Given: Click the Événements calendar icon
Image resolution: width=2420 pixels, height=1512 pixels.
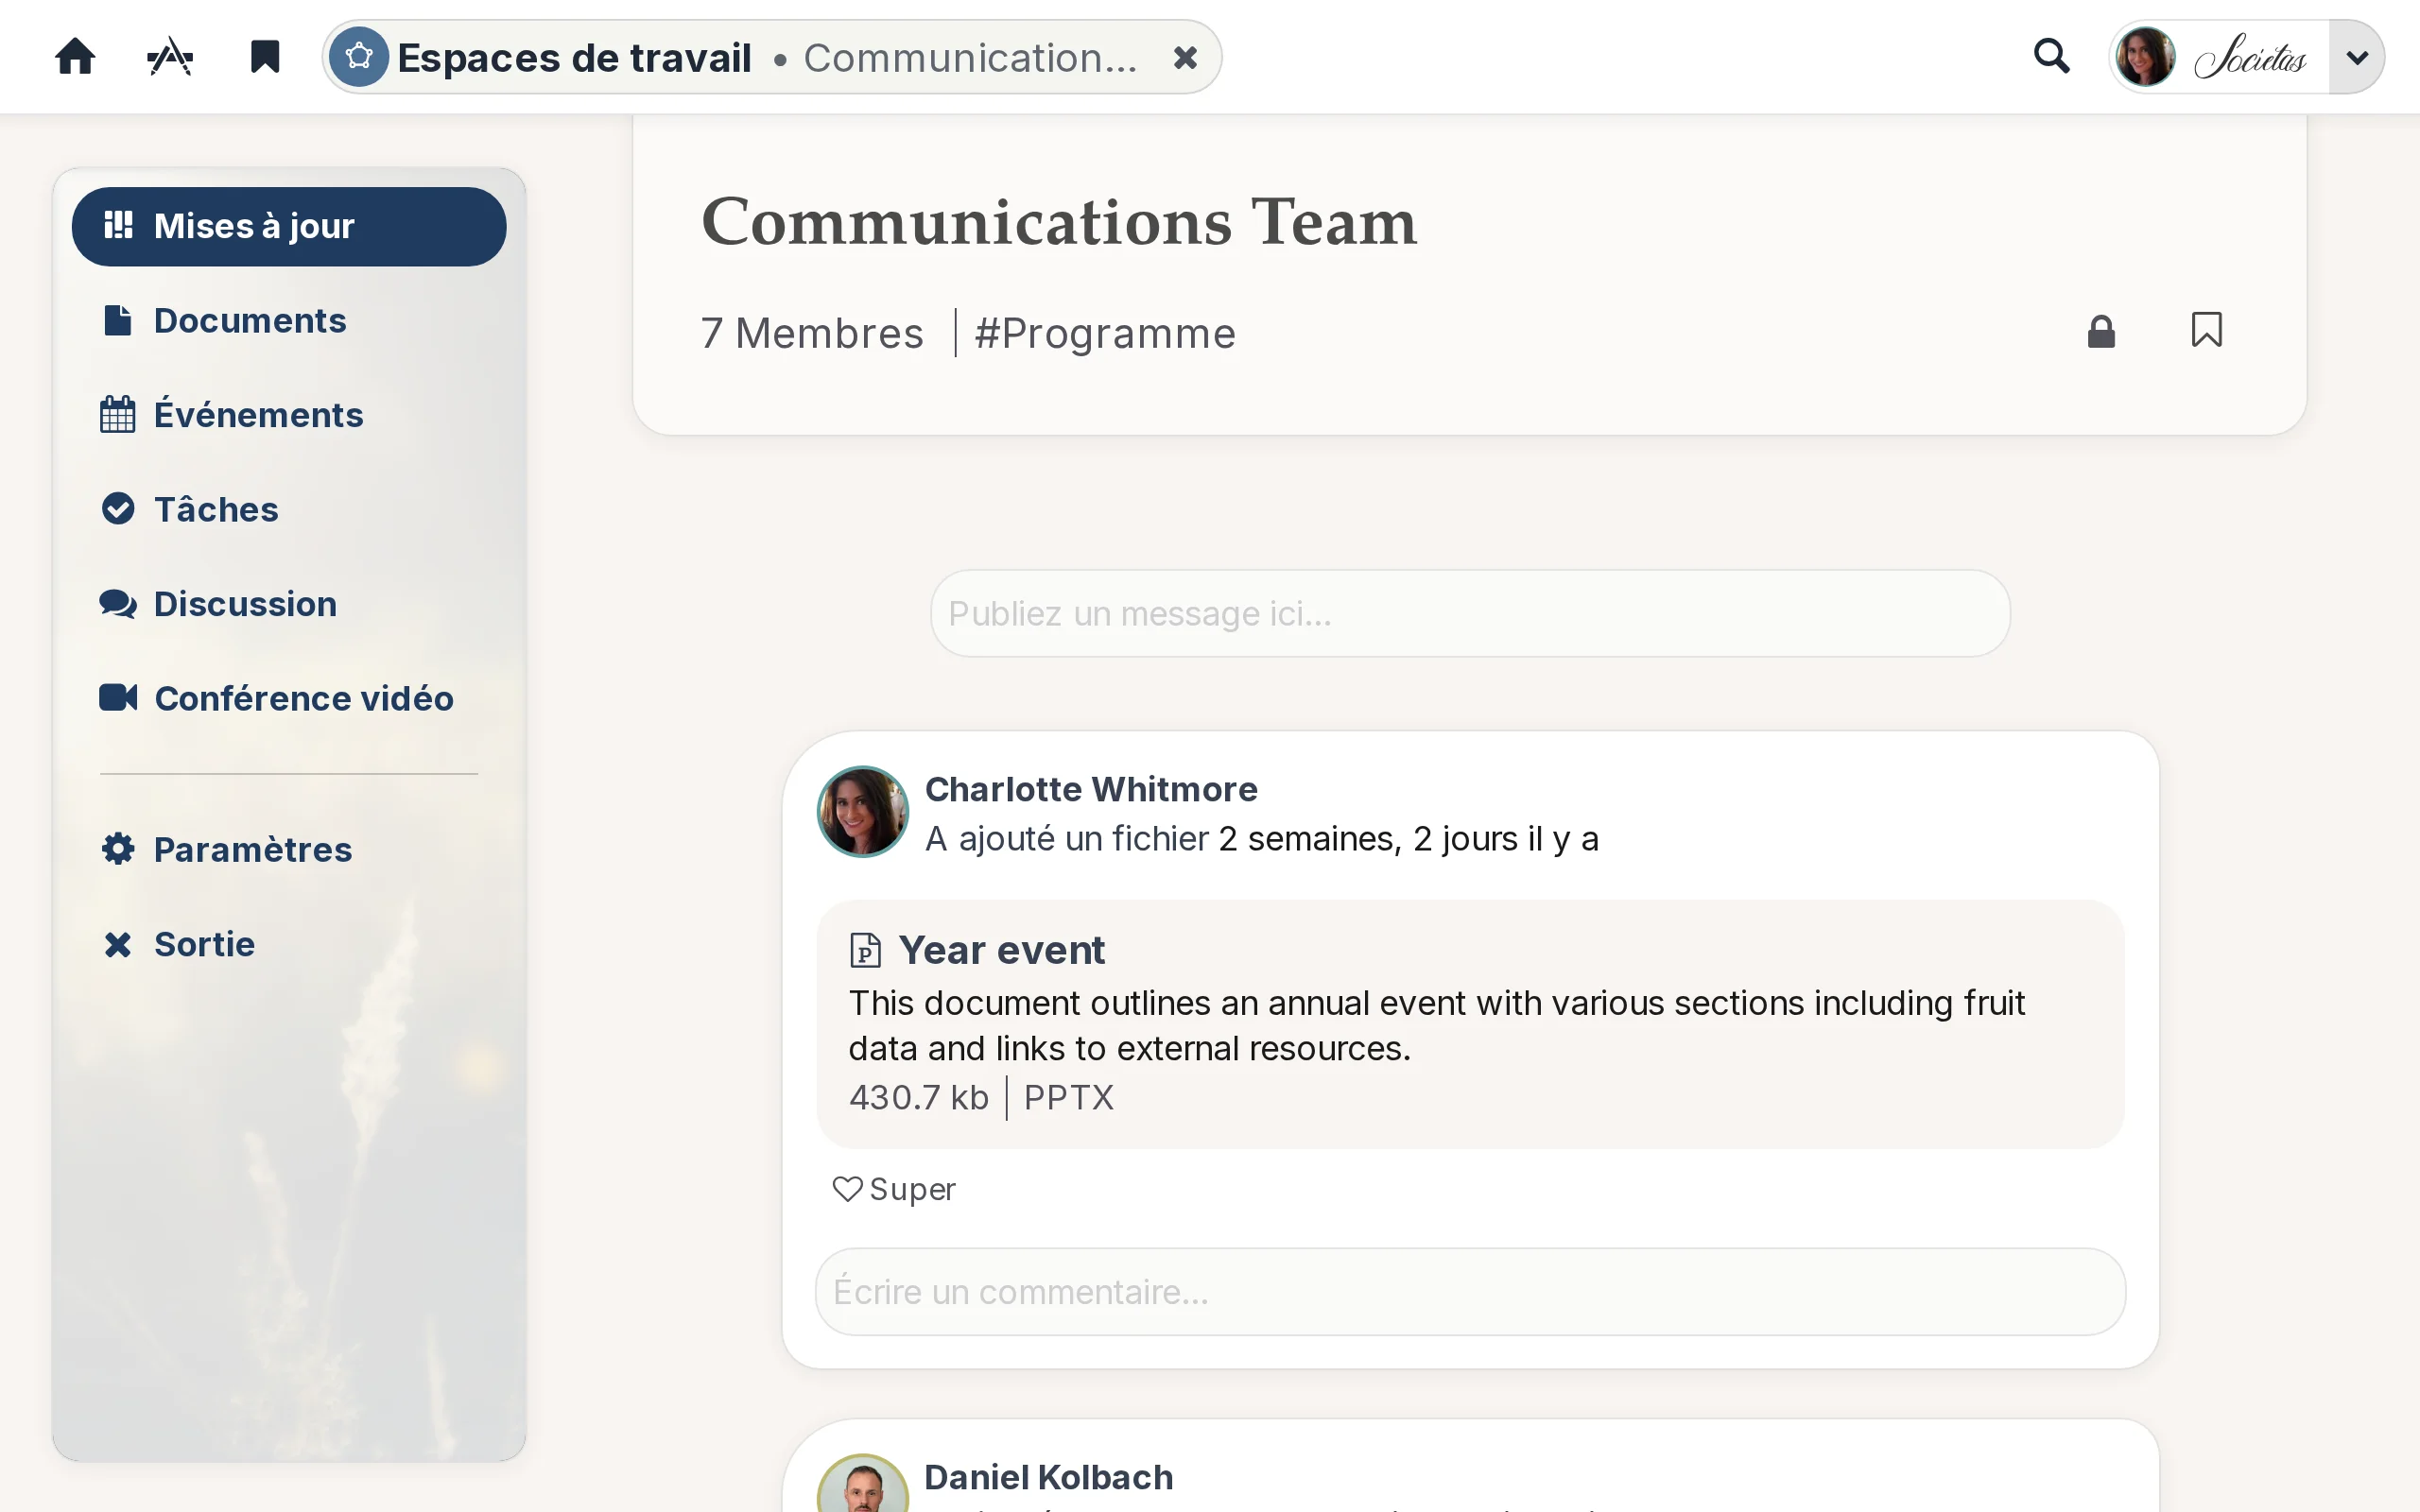Looking at the screenshot, I should click(x=118, y=415).
